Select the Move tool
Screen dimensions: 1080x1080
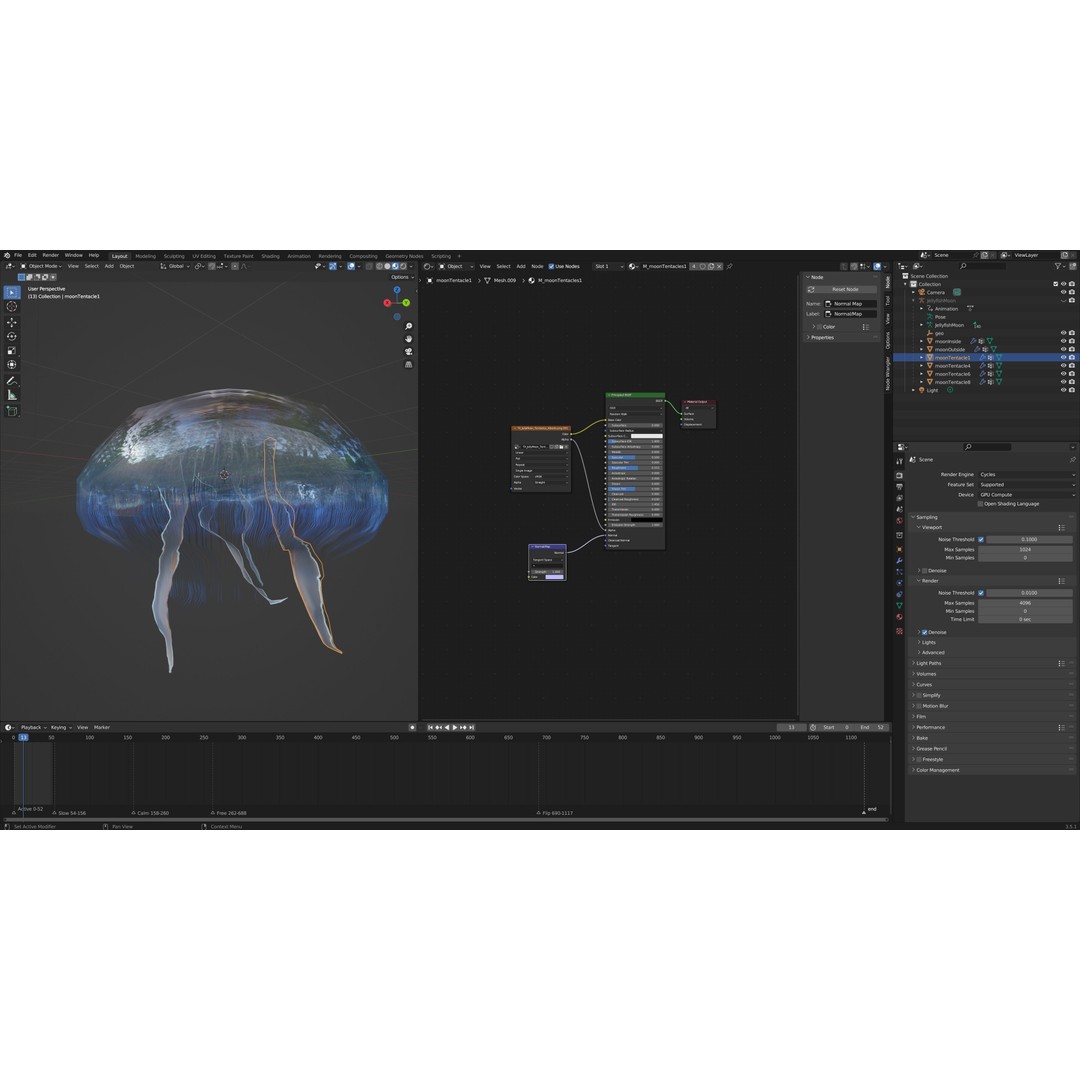pyautogui.click(x=12, y=322)
